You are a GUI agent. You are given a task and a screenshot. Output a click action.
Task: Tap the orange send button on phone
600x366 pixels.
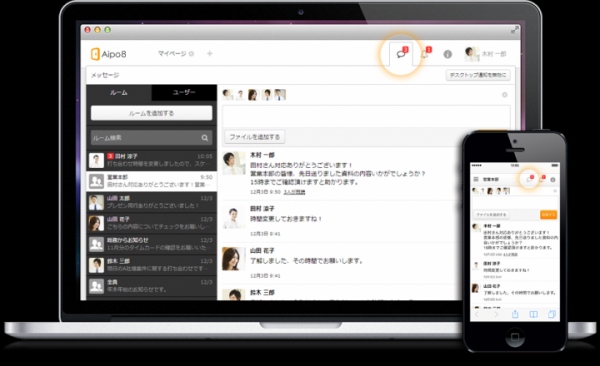pos(548,215)
